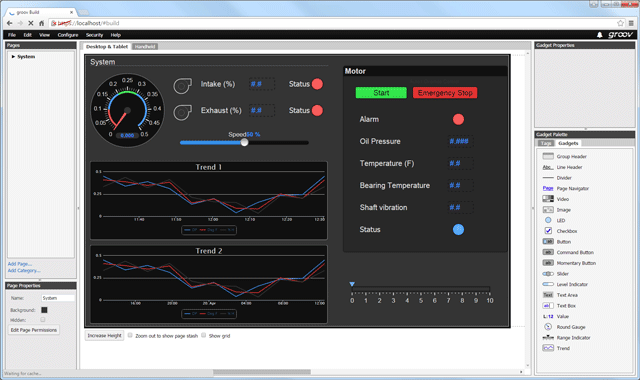Pick the LED gadget in palette
The width and height of the screenshot is (640, 380).
coord(554,220)
